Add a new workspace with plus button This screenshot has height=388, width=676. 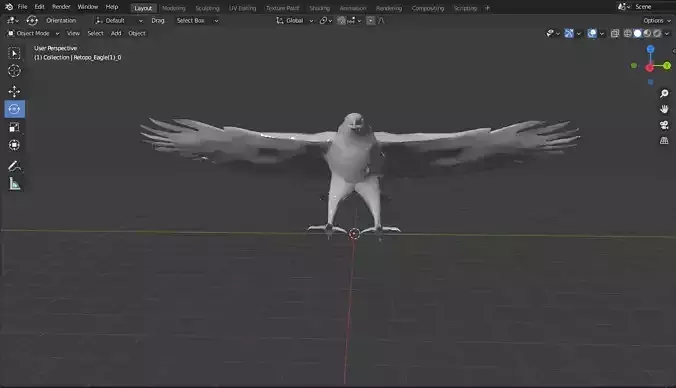487,8
